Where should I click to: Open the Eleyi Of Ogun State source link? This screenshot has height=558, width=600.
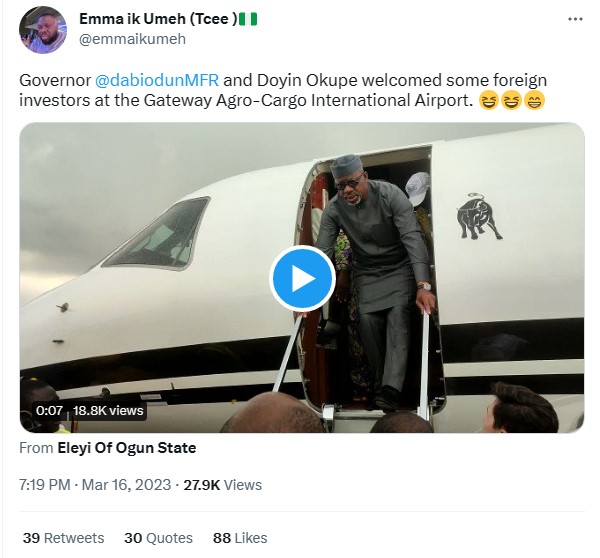pyautogui.click(x=126, y=448)
